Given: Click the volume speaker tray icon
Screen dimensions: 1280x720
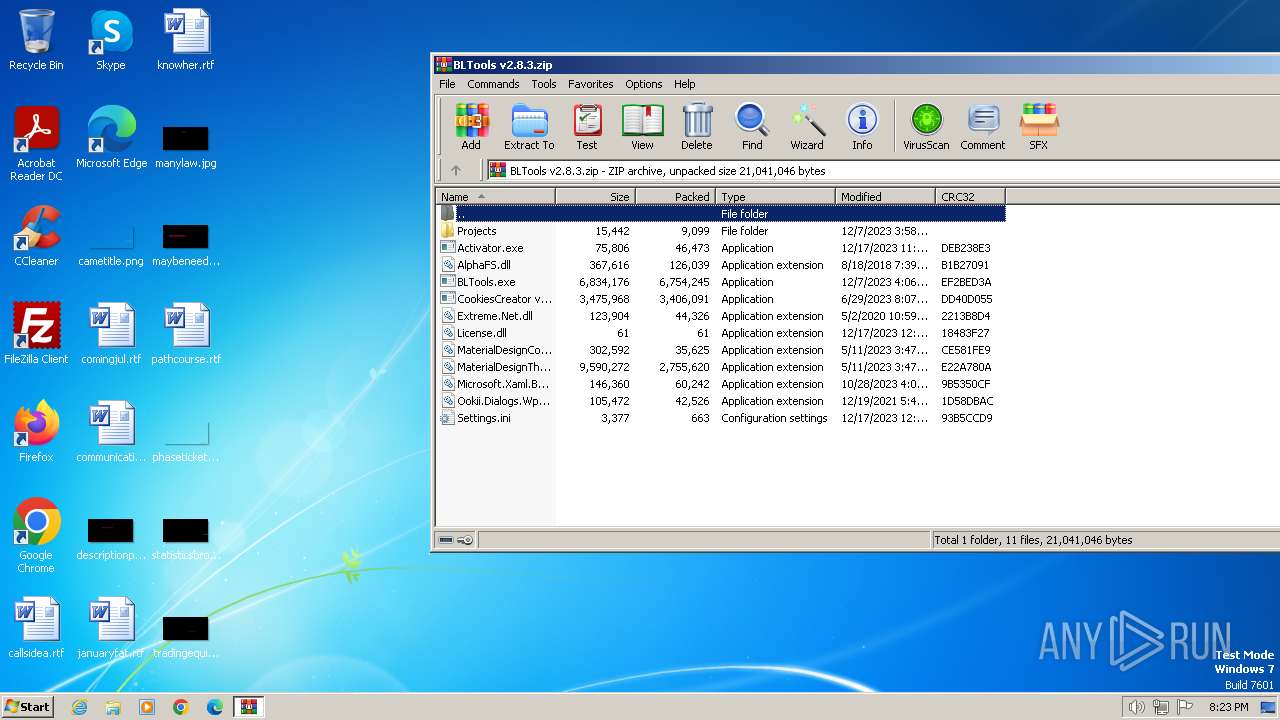Looking at the screenshot, I should point(1136,707).
